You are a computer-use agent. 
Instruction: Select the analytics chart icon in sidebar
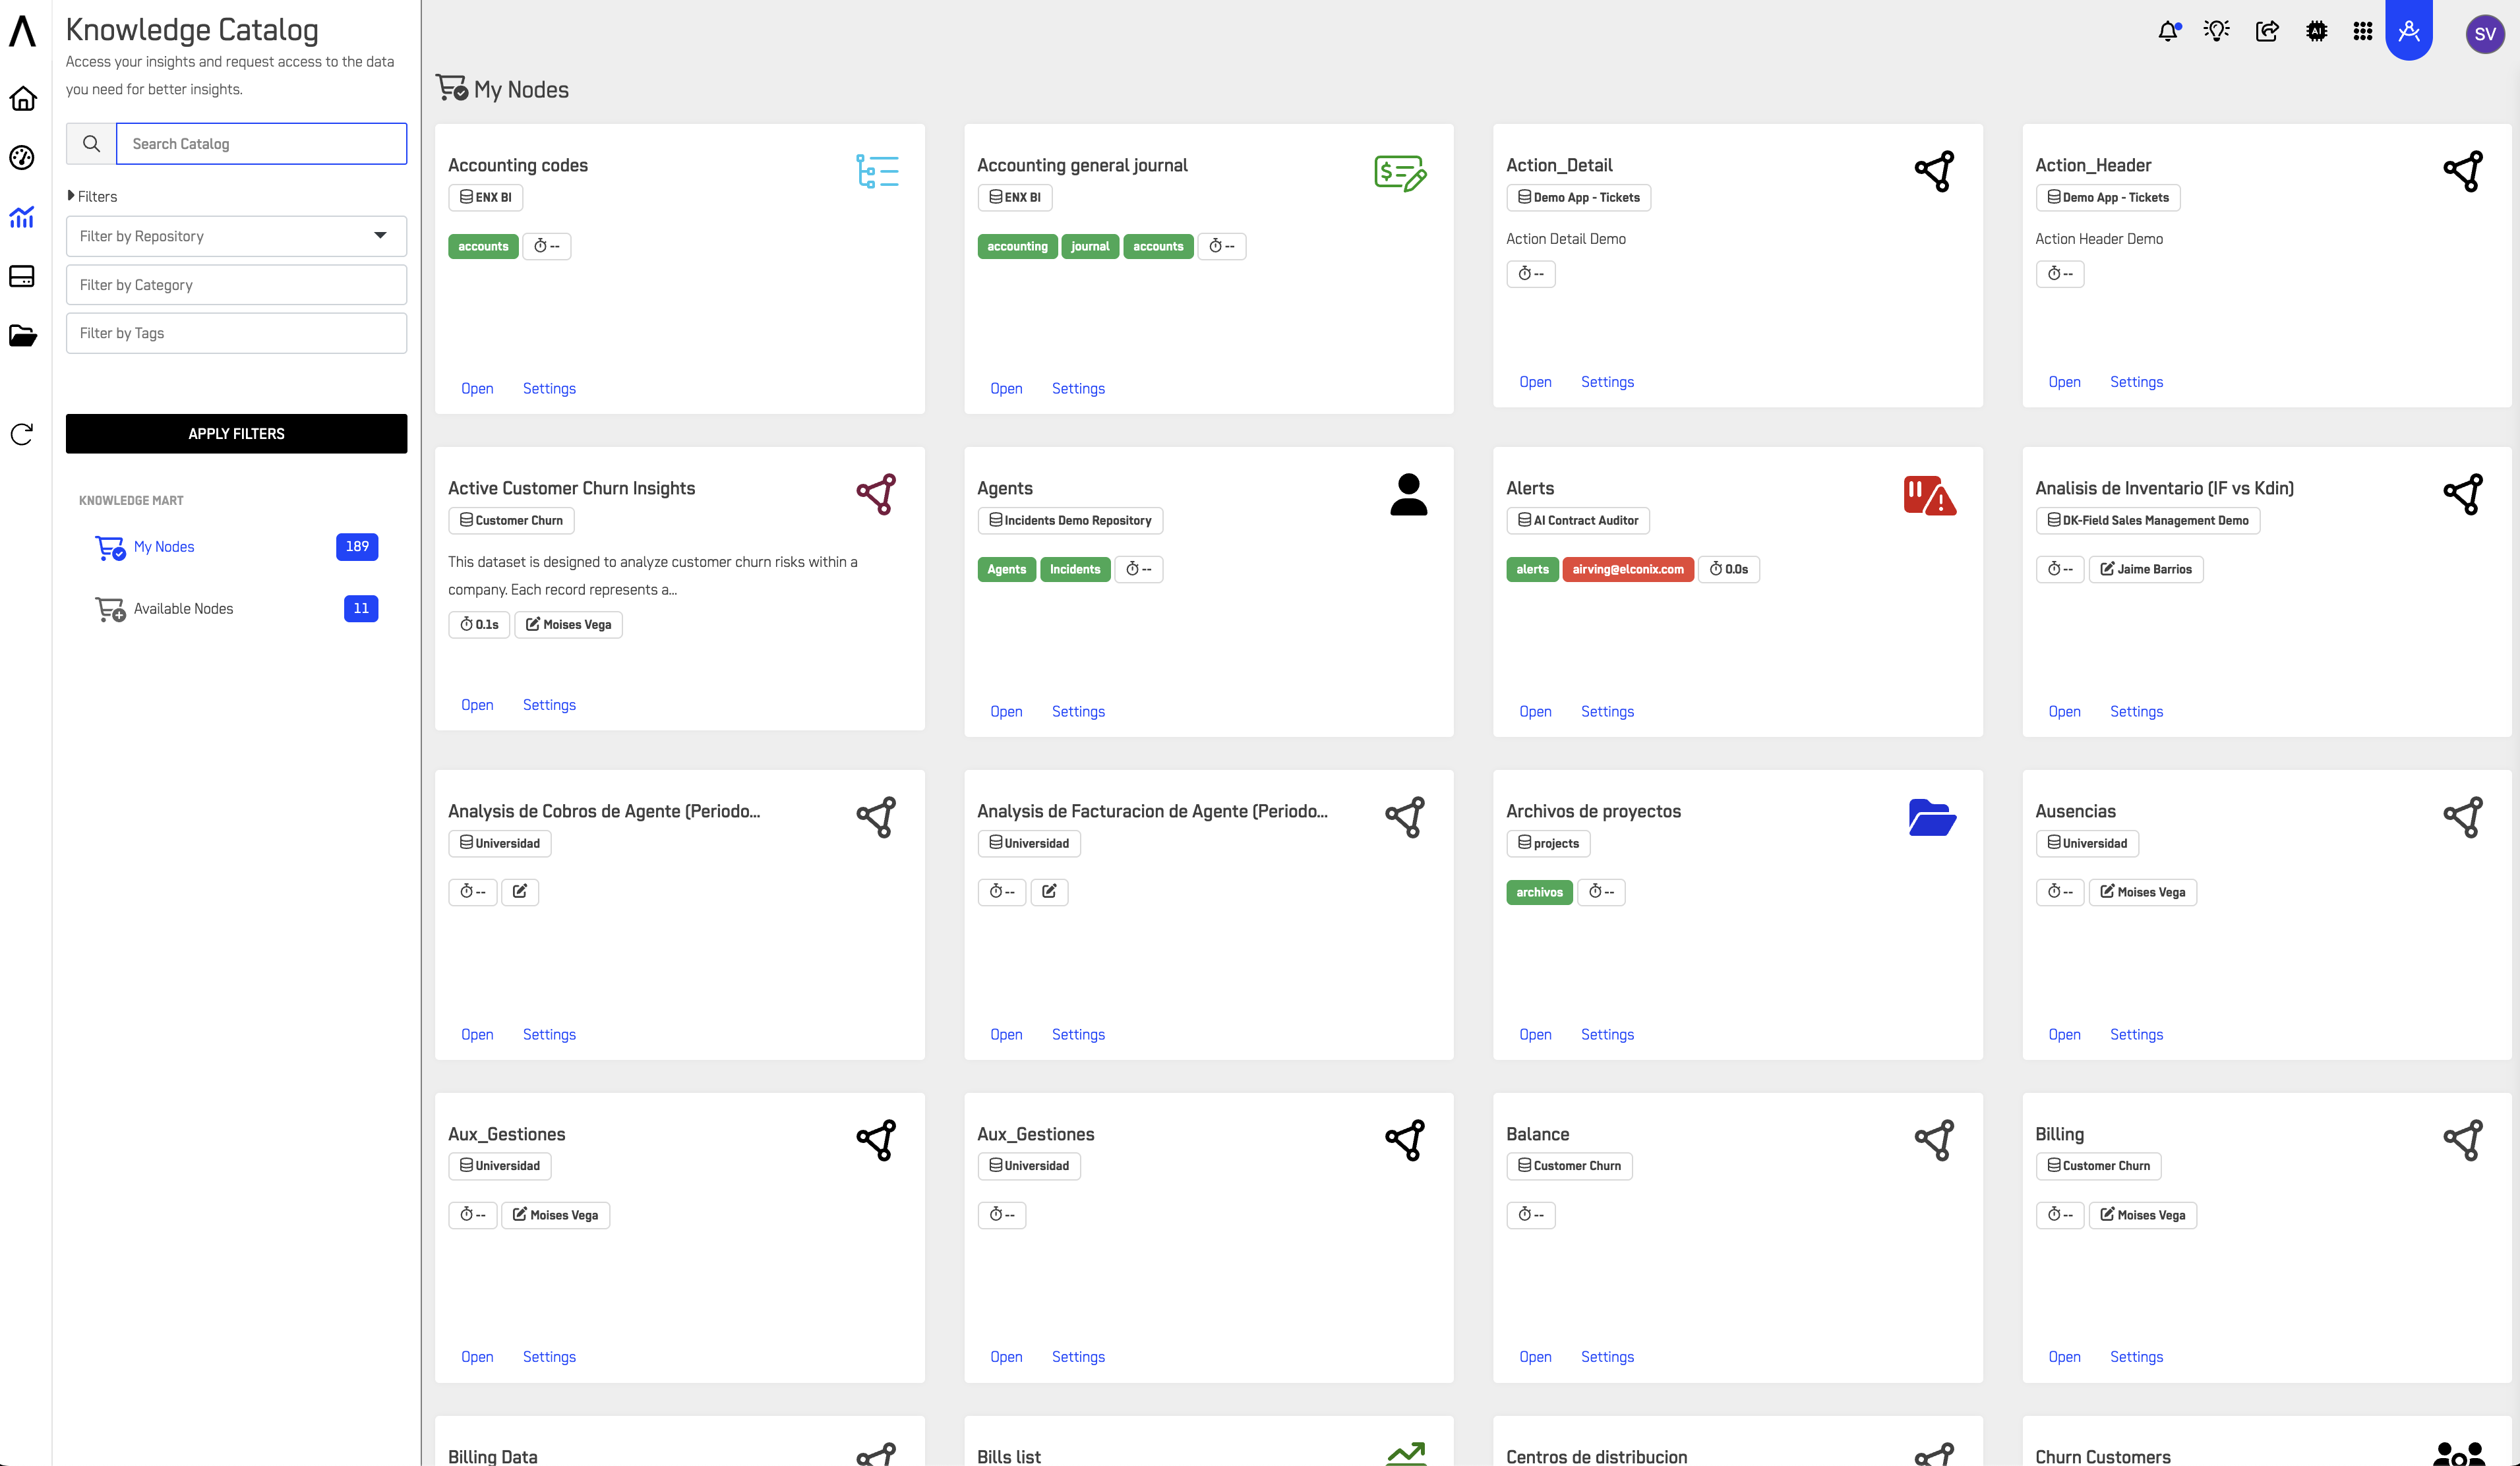(22, 216)
